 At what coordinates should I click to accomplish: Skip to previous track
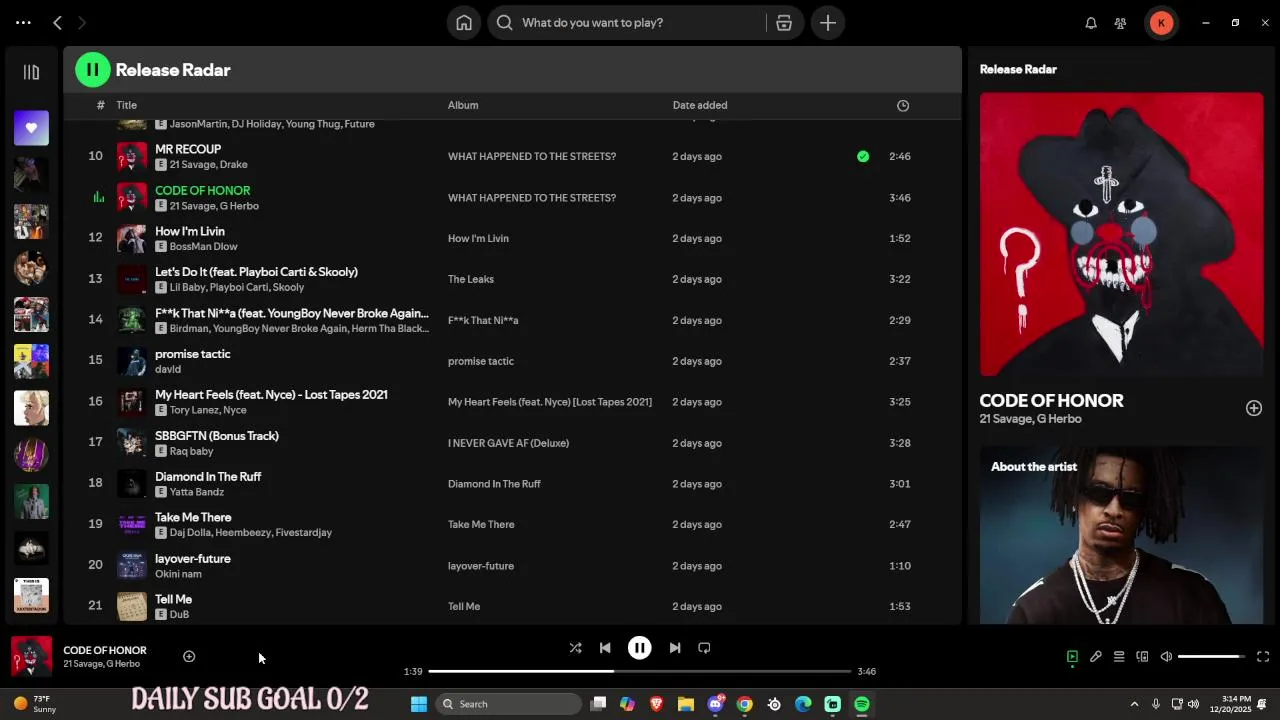(605, 648)
